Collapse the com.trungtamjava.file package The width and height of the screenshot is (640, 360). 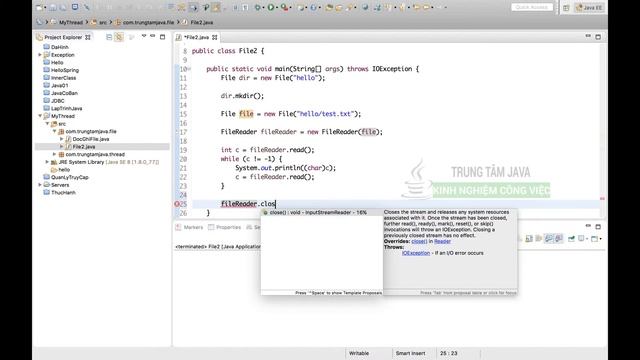point(55,131)
